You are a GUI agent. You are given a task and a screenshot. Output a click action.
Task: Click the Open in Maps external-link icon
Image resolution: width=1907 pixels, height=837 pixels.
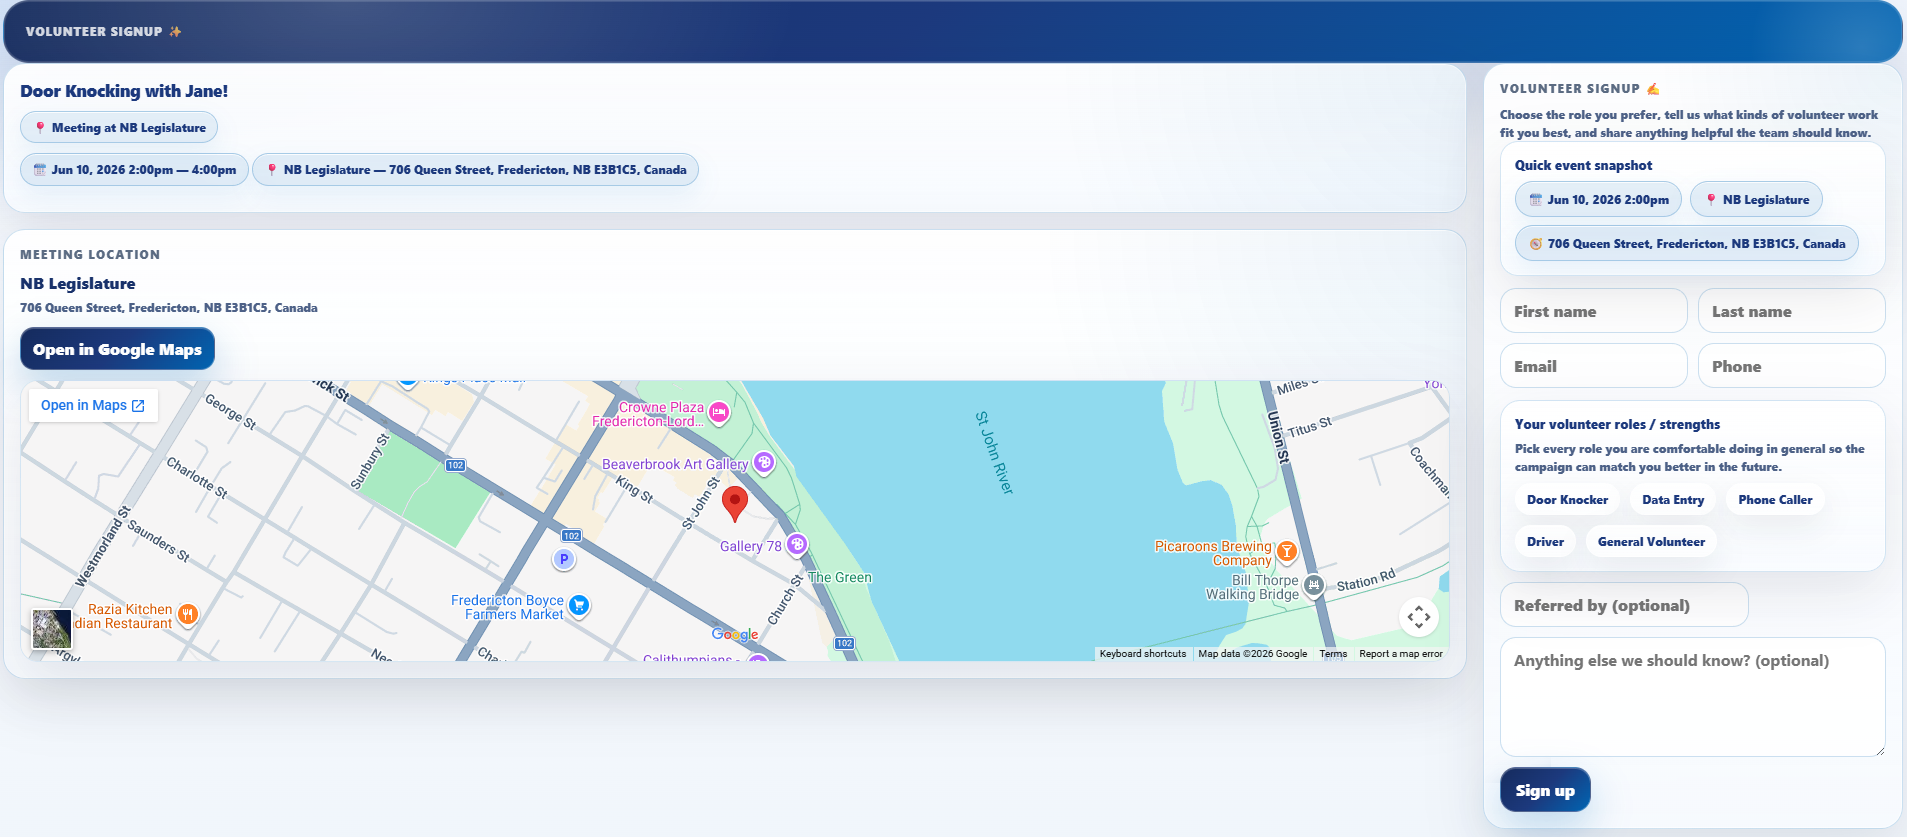138,406
